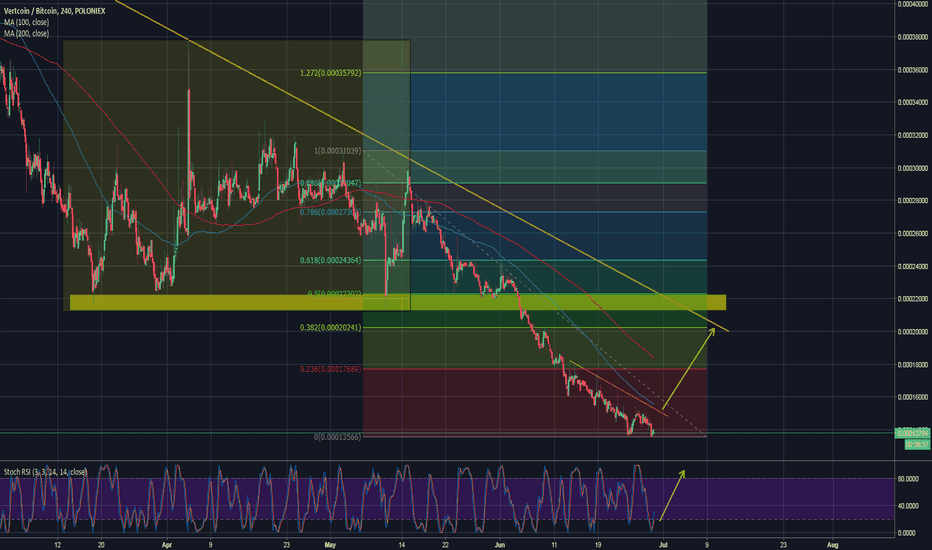Viewport: 932px width, 550px height.
Task: Click the bar countdown timer 02:38:37
Action: 917,444
